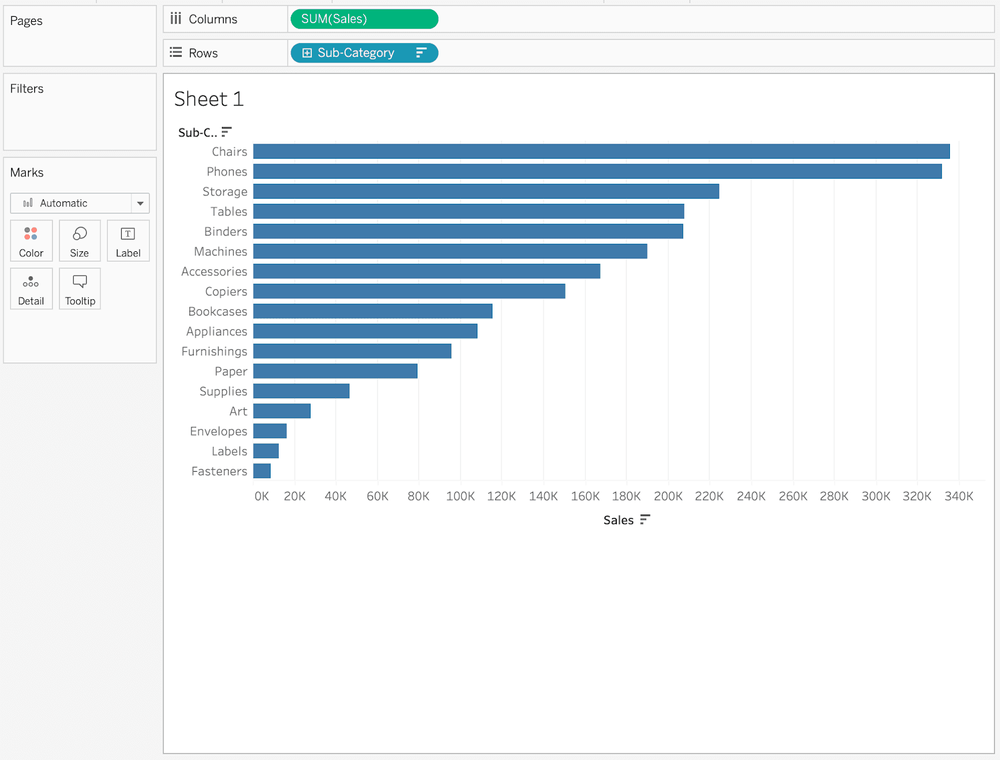This screenshot has width=1000, height=760.
Task: Select the Phones bar in the chart
Action: (596, 172)
